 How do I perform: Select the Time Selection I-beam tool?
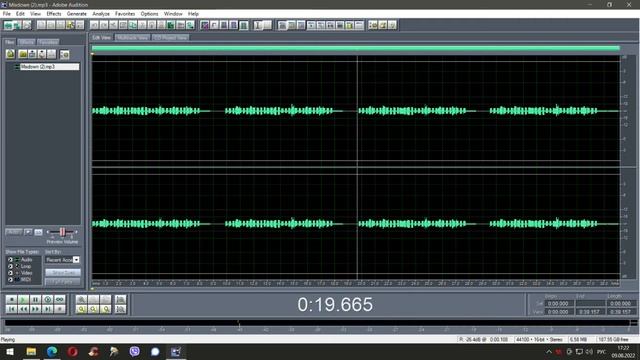(258, 25)
